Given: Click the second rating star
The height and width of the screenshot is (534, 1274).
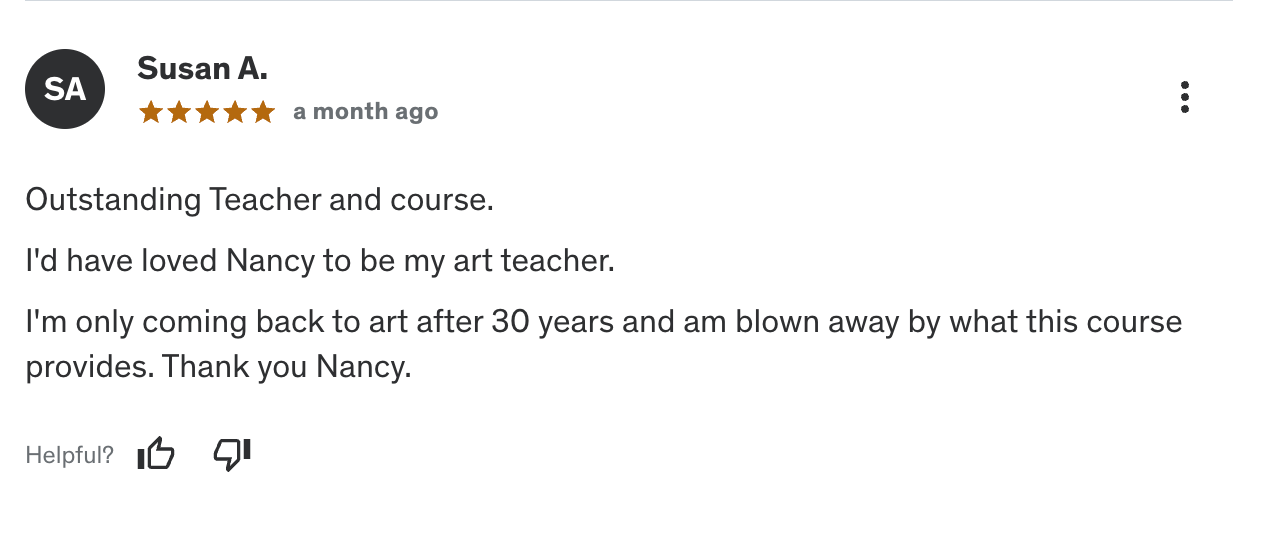Looking at the screenshot, I should tap(179, 112).
